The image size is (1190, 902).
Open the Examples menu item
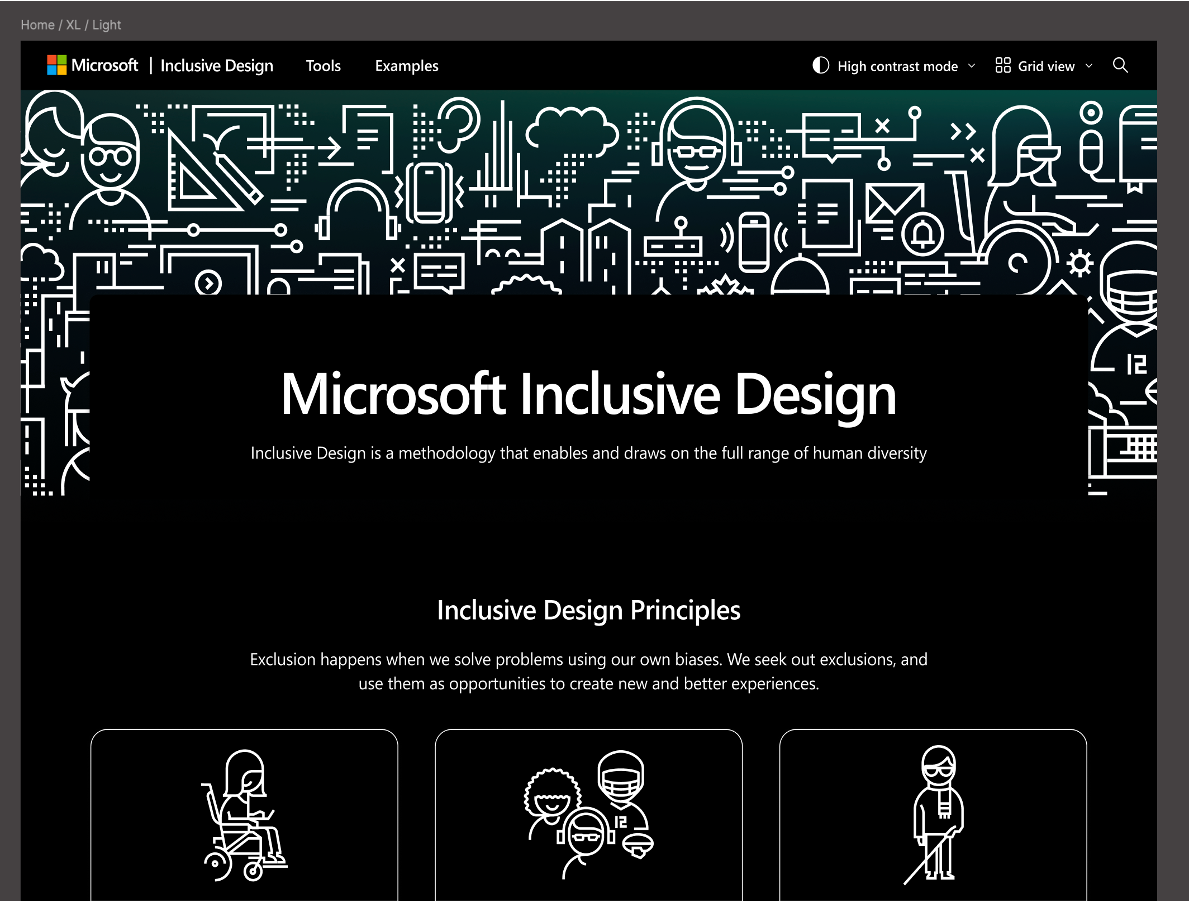pos(407,66)
